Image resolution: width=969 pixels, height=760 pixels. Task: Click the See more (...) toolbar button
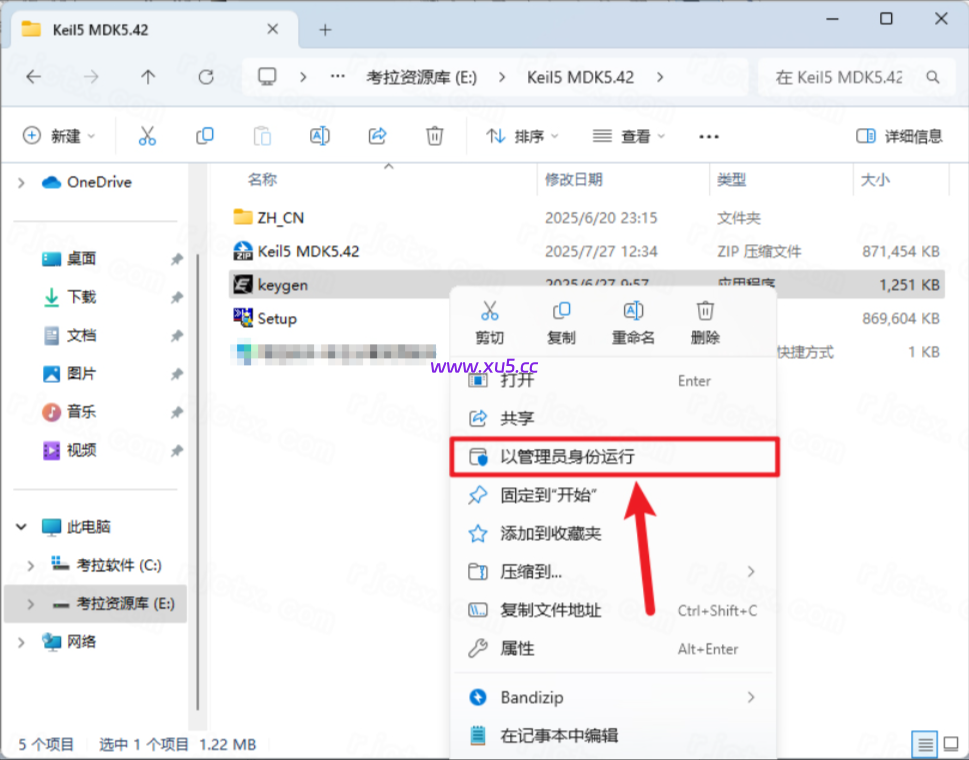pos(708,135)
